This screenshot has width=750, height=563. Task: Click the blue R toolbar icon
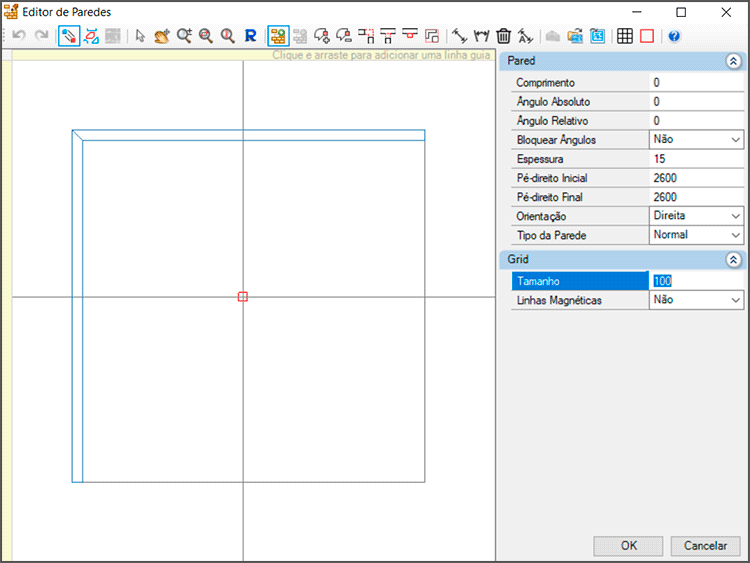coord(250,36)
